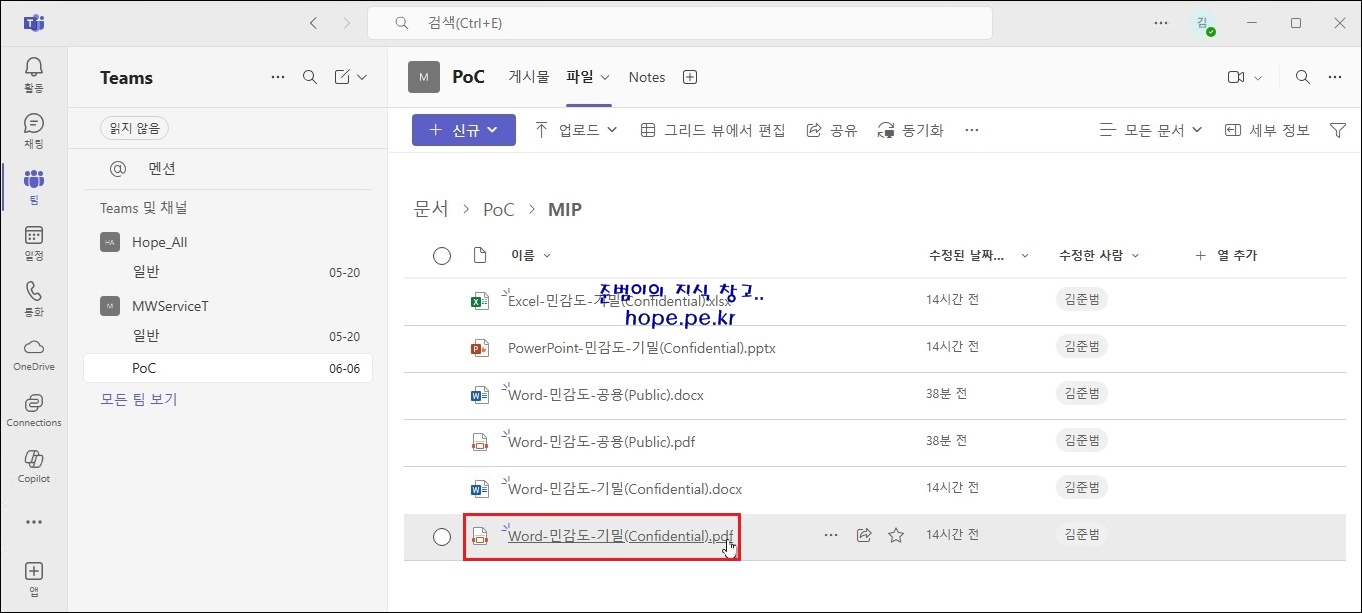Open the Calls phone icon

(x=34, y=298)
